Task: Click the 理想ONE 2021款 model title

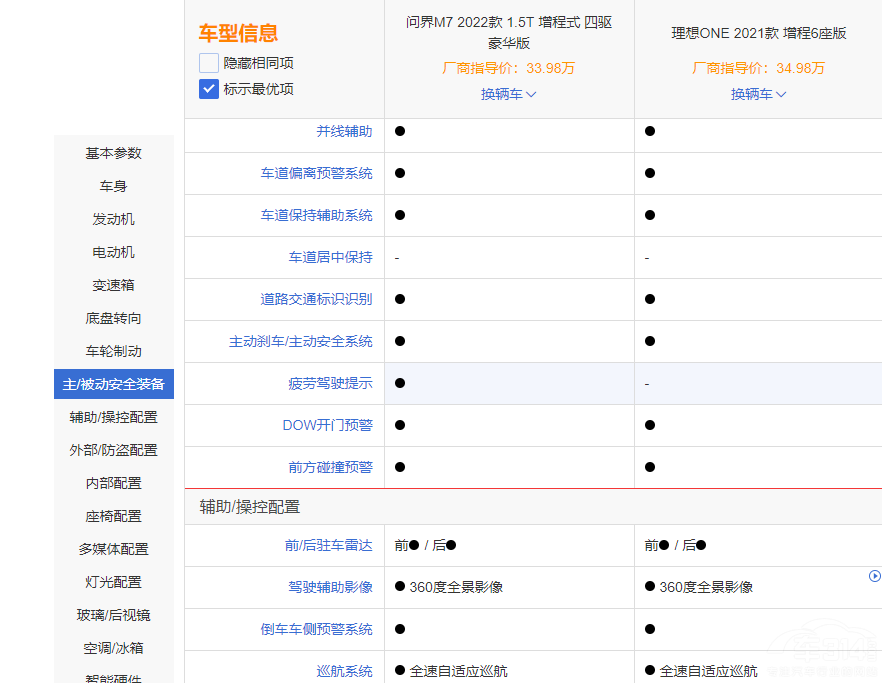Action: [758, 33]
